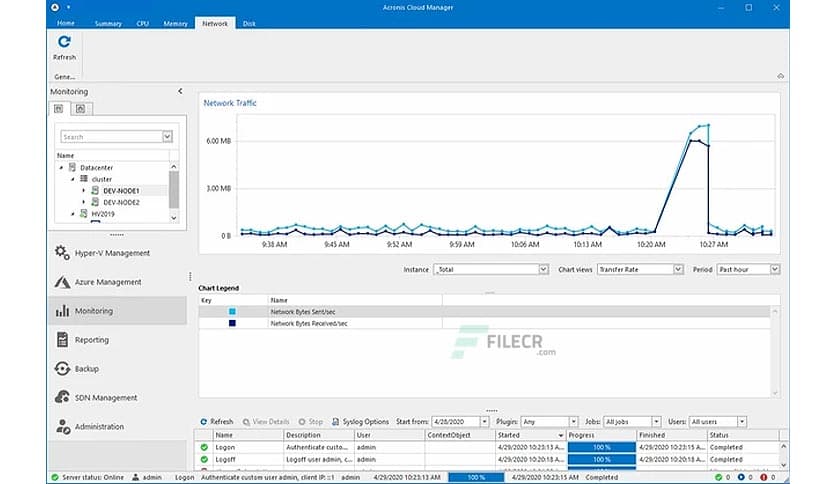Open Hyper-V Management section
This screenshot has width=836, height=484.
coord(117,253)
